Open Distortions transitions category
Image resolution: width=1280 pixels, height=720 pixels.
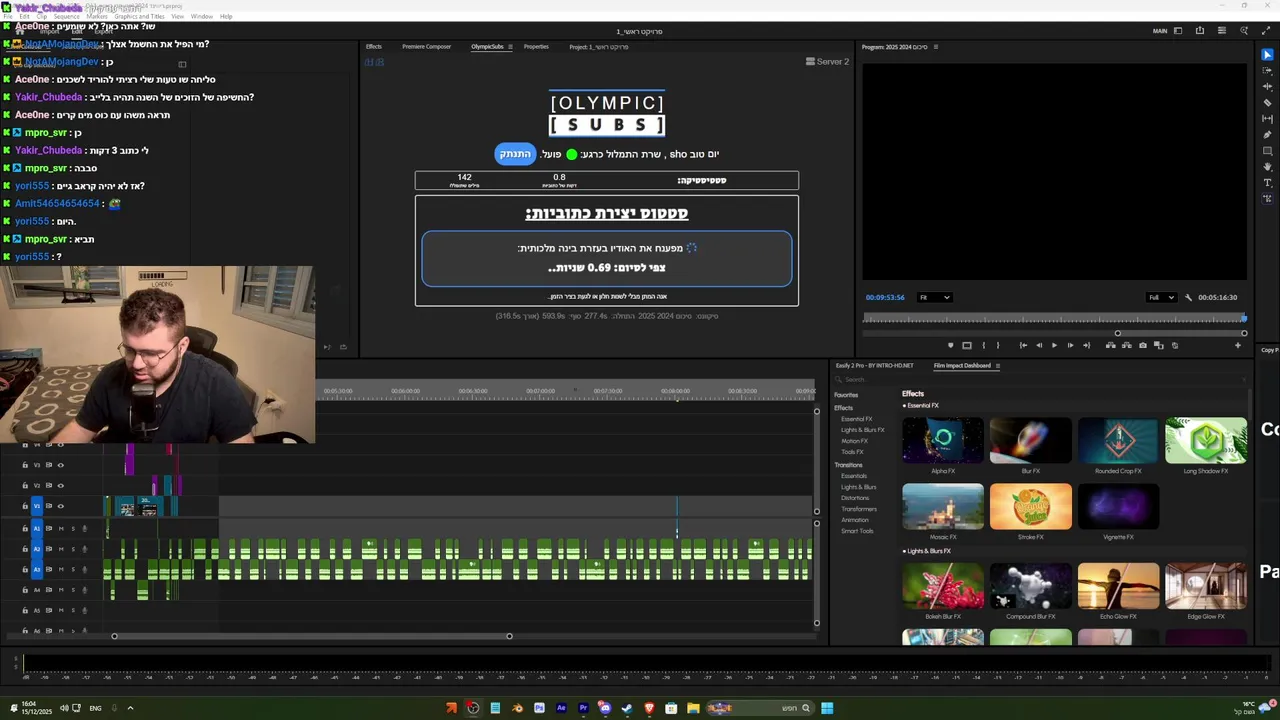(855, 498)
